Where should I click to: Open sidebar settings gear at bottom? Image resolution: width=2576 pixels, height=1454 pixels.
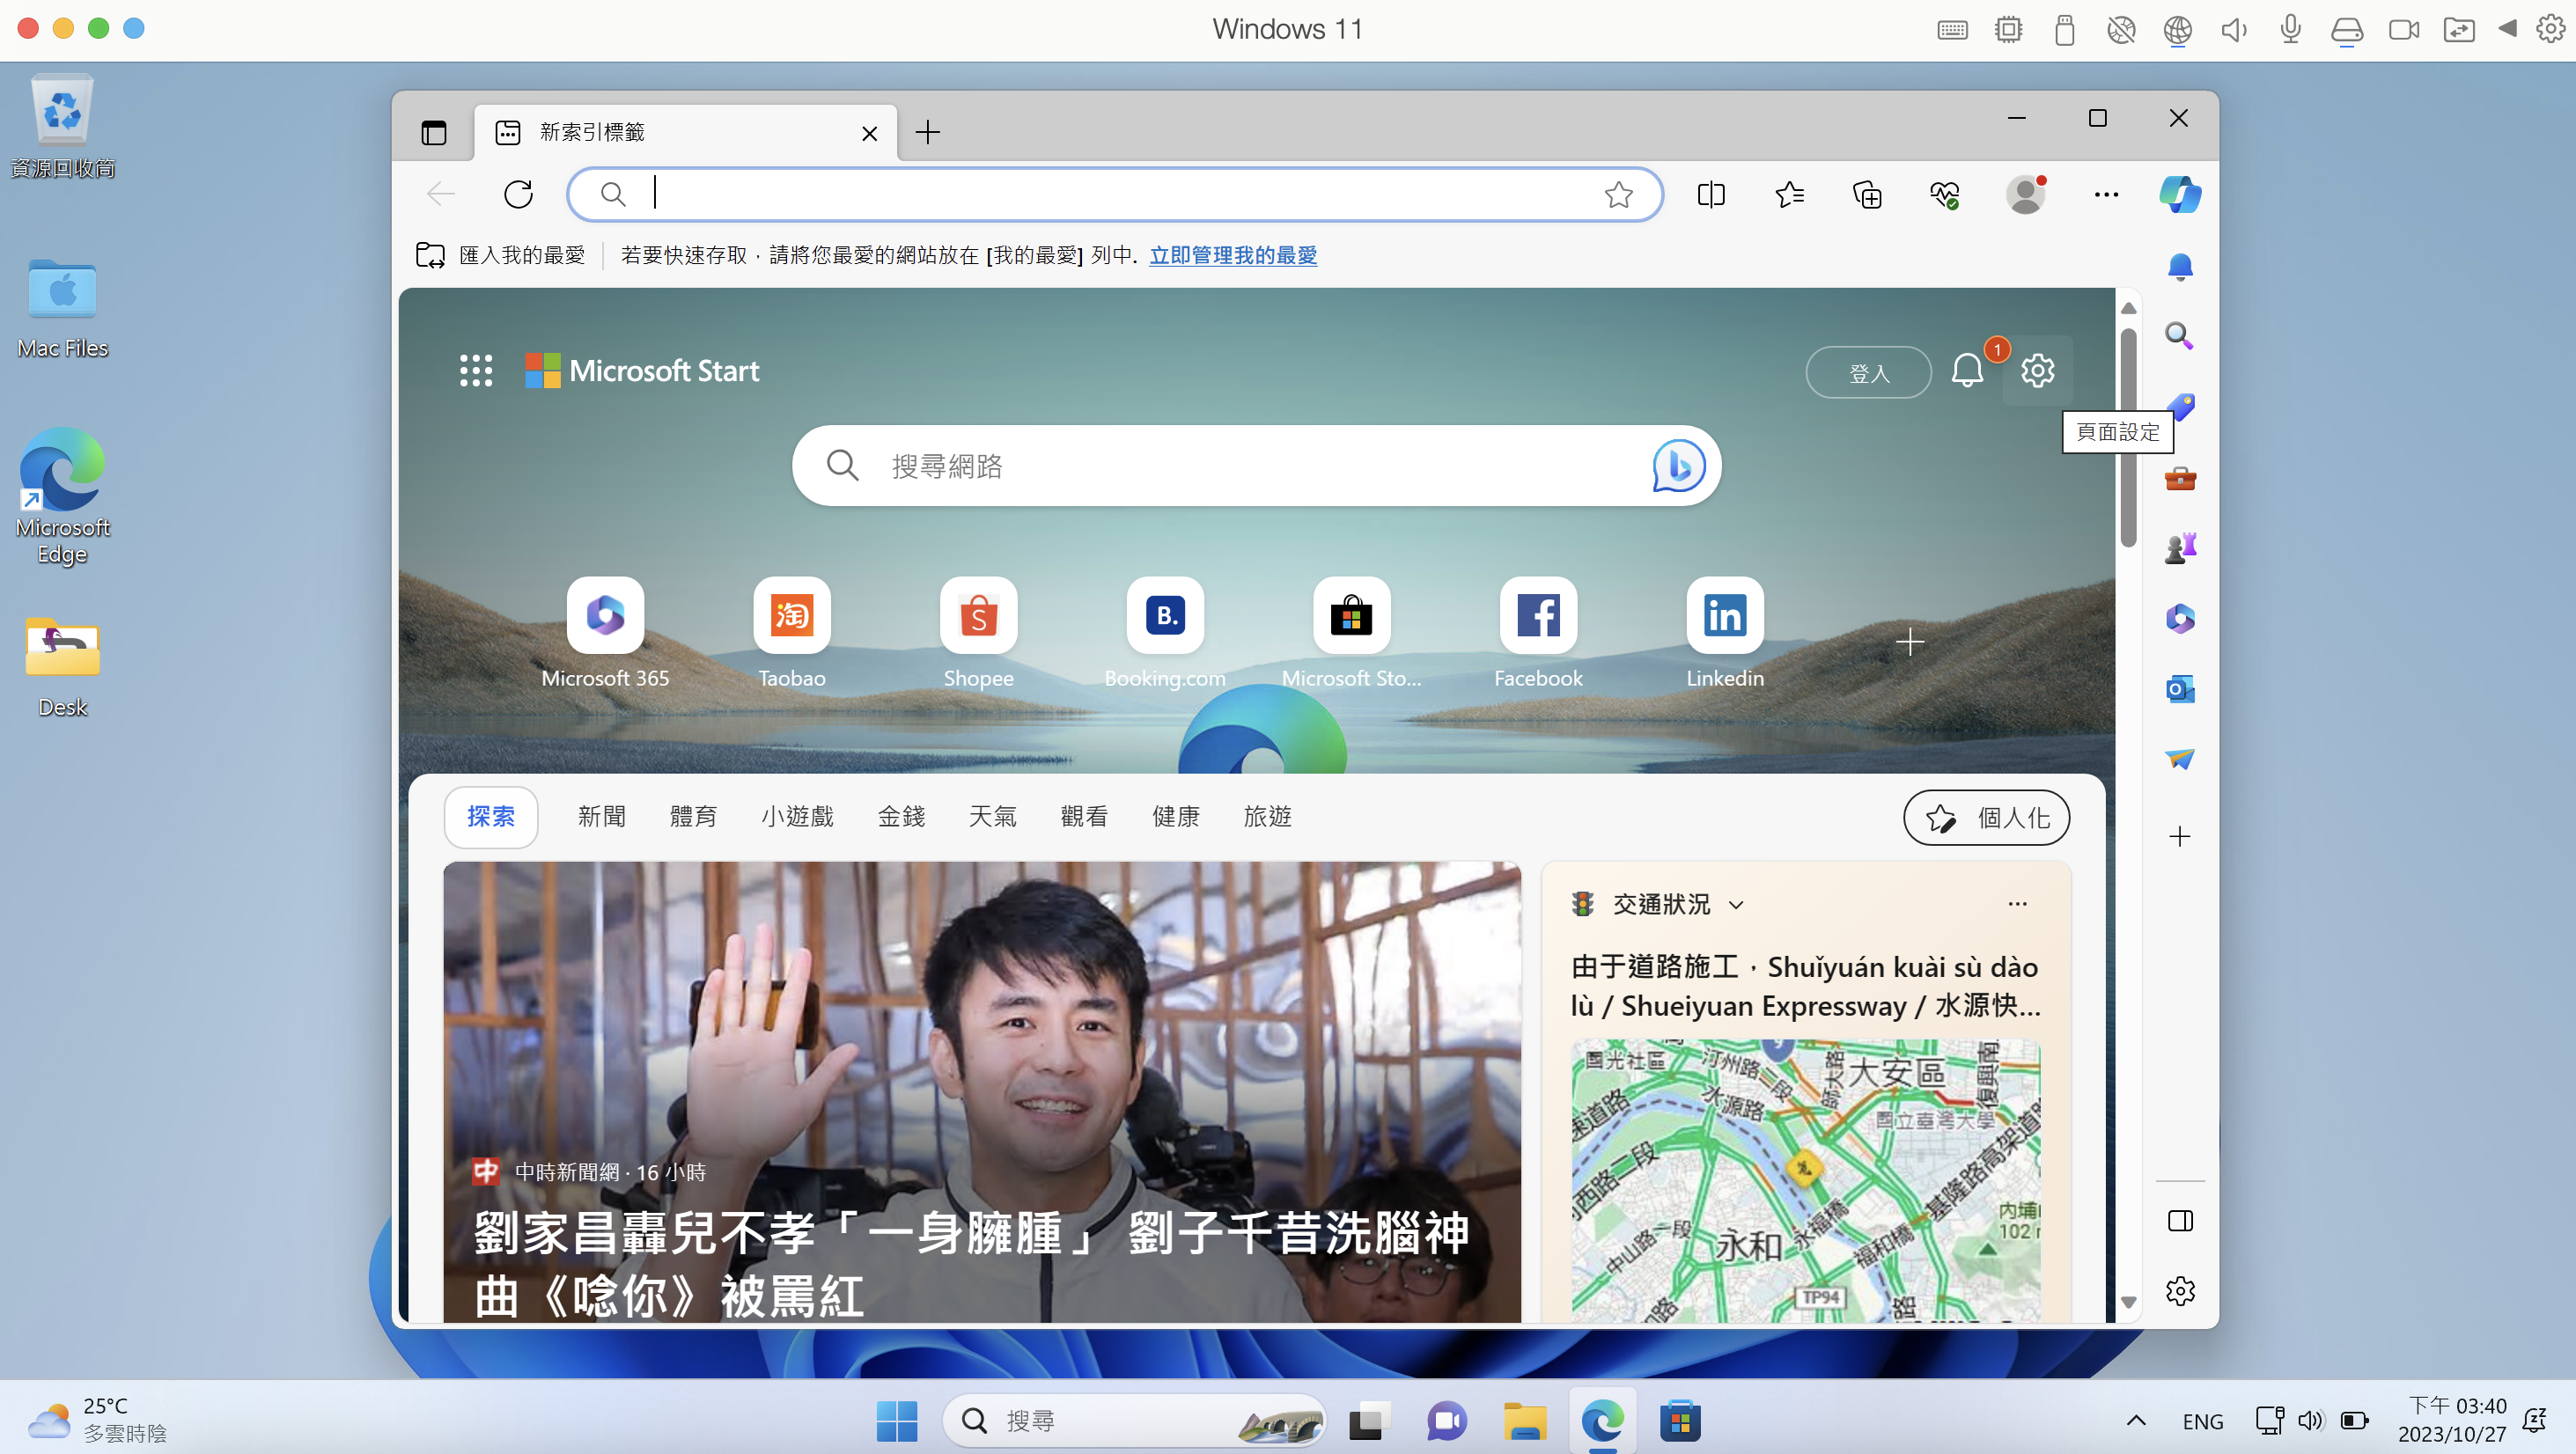2180,1291
